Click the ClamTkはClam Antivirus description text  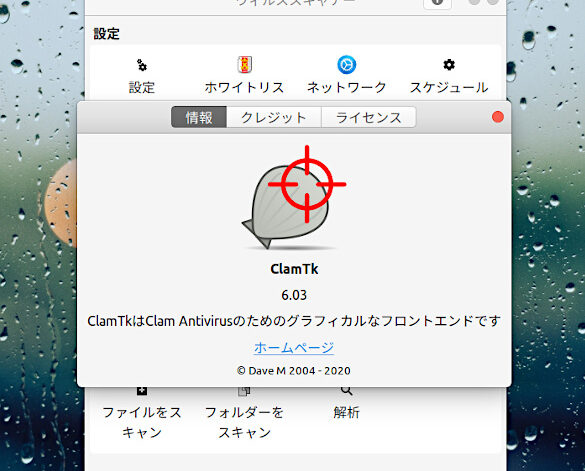[294, 321]
